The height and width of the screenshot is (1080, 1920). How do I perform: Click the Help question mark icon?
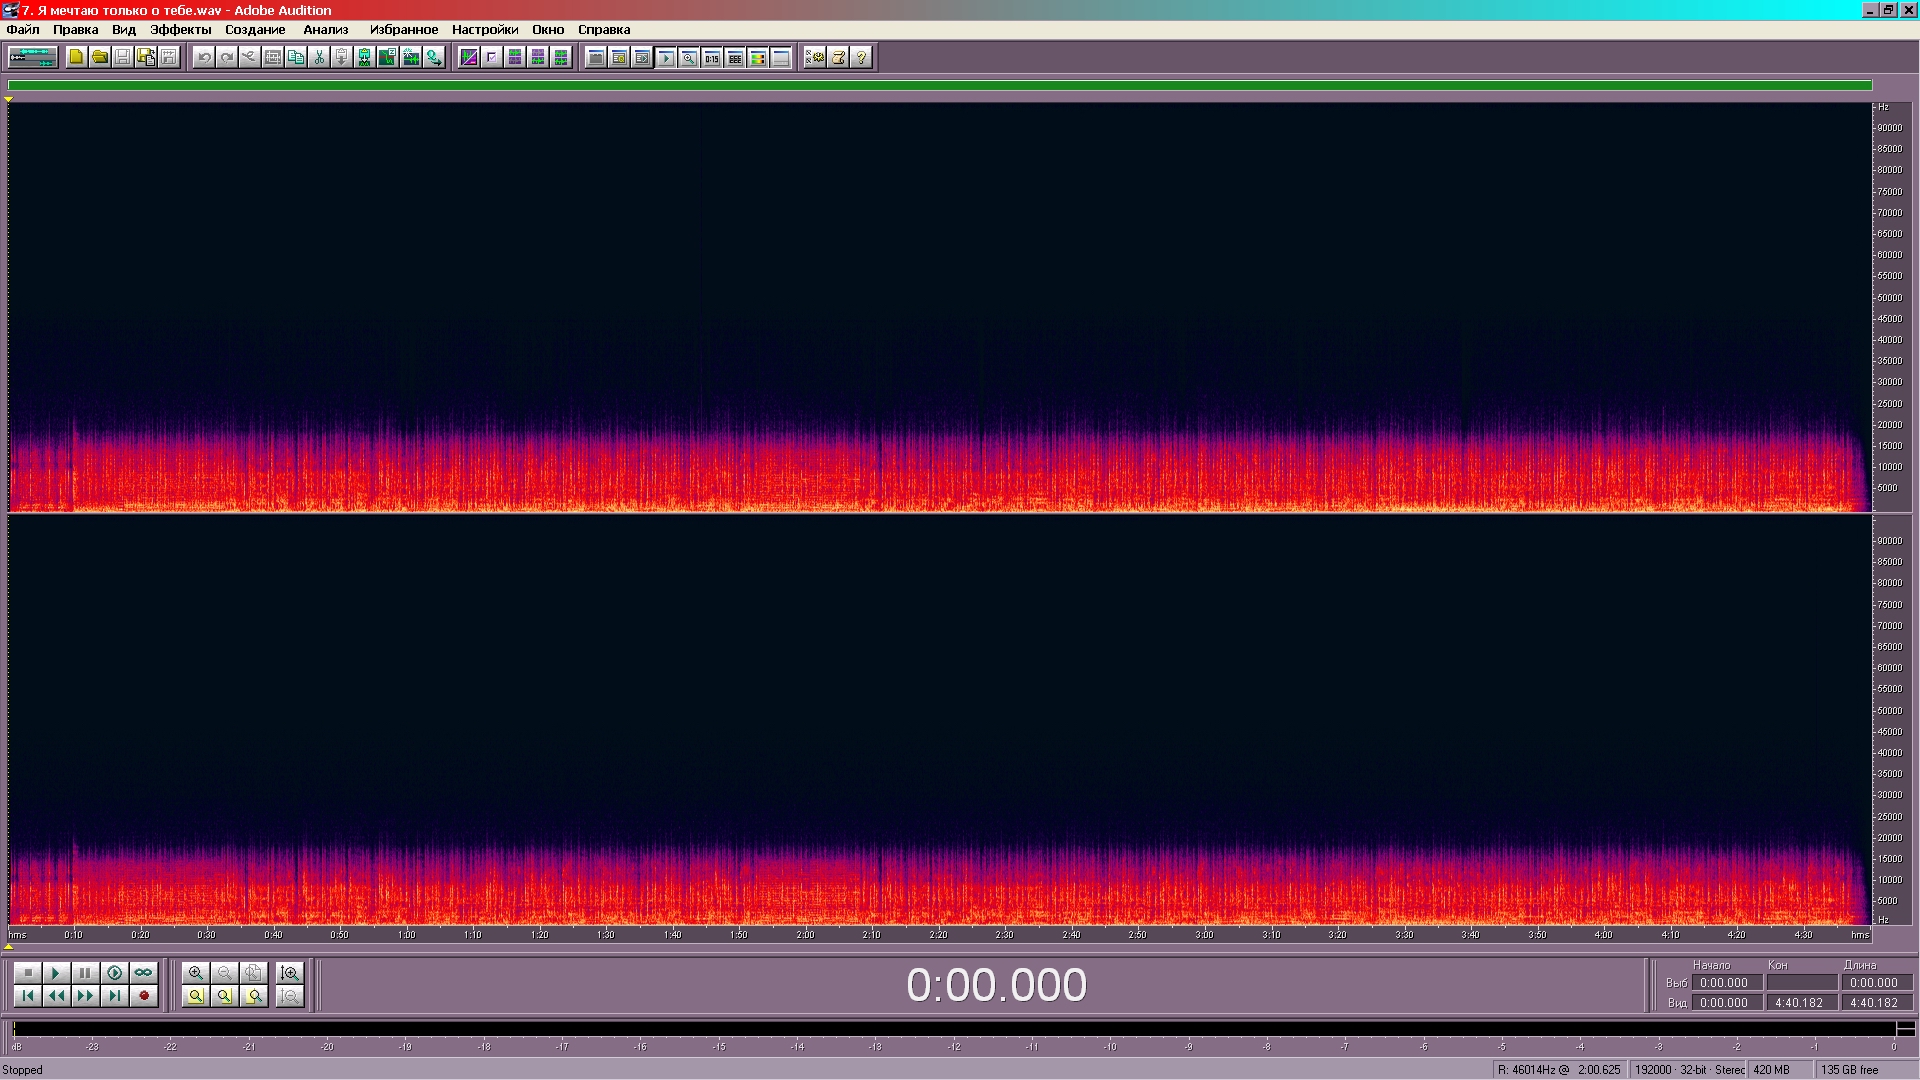tap(861, 58)
